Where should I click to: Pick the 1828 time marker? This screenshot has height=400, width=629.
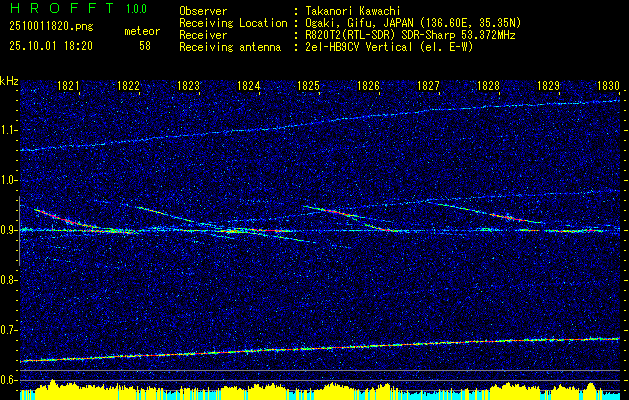pyautogui.click(x=488, y=87)
